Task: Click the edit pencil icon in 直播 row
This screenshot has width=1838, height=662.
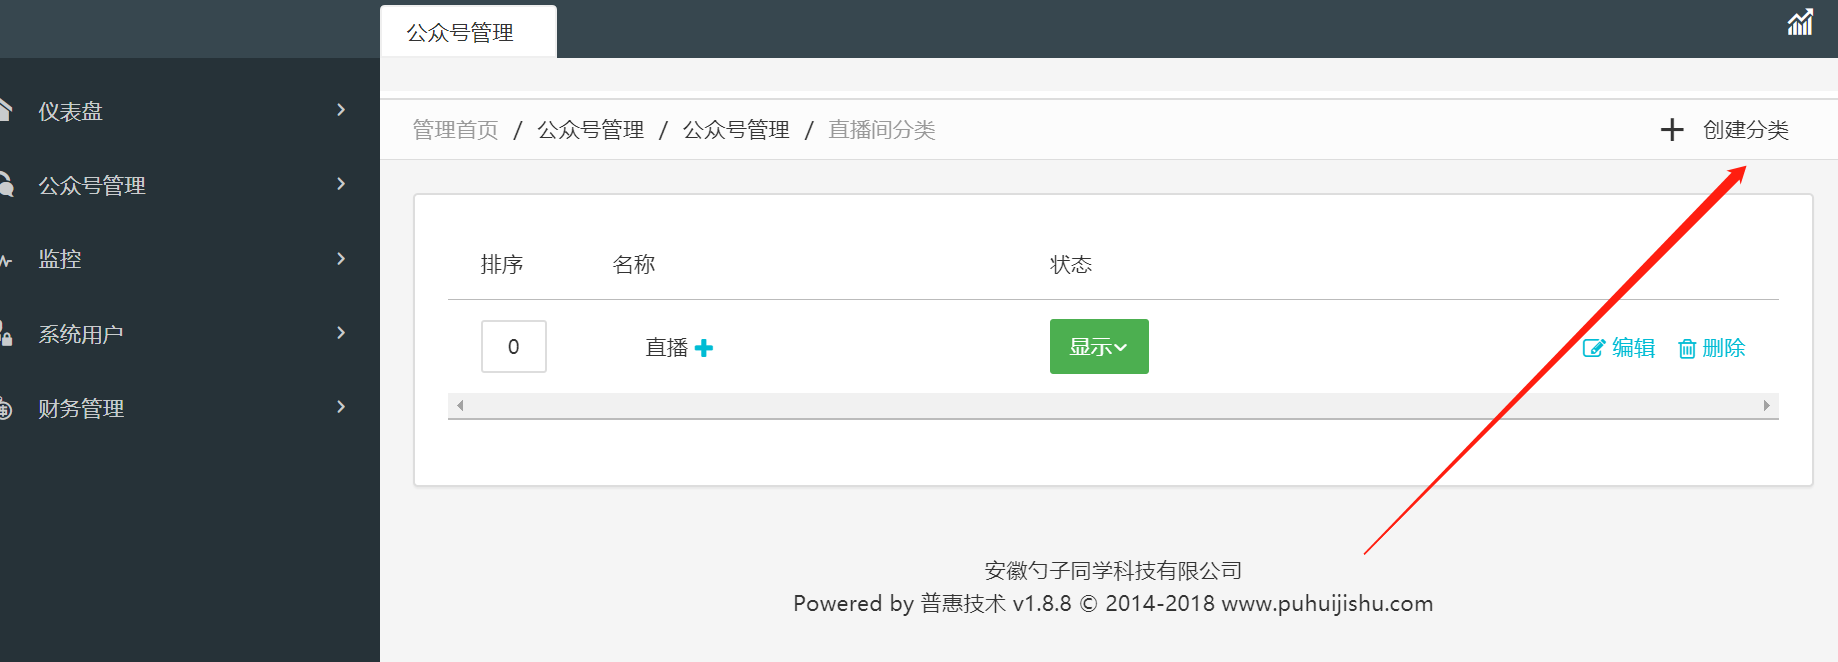Action: point(1594,348)
